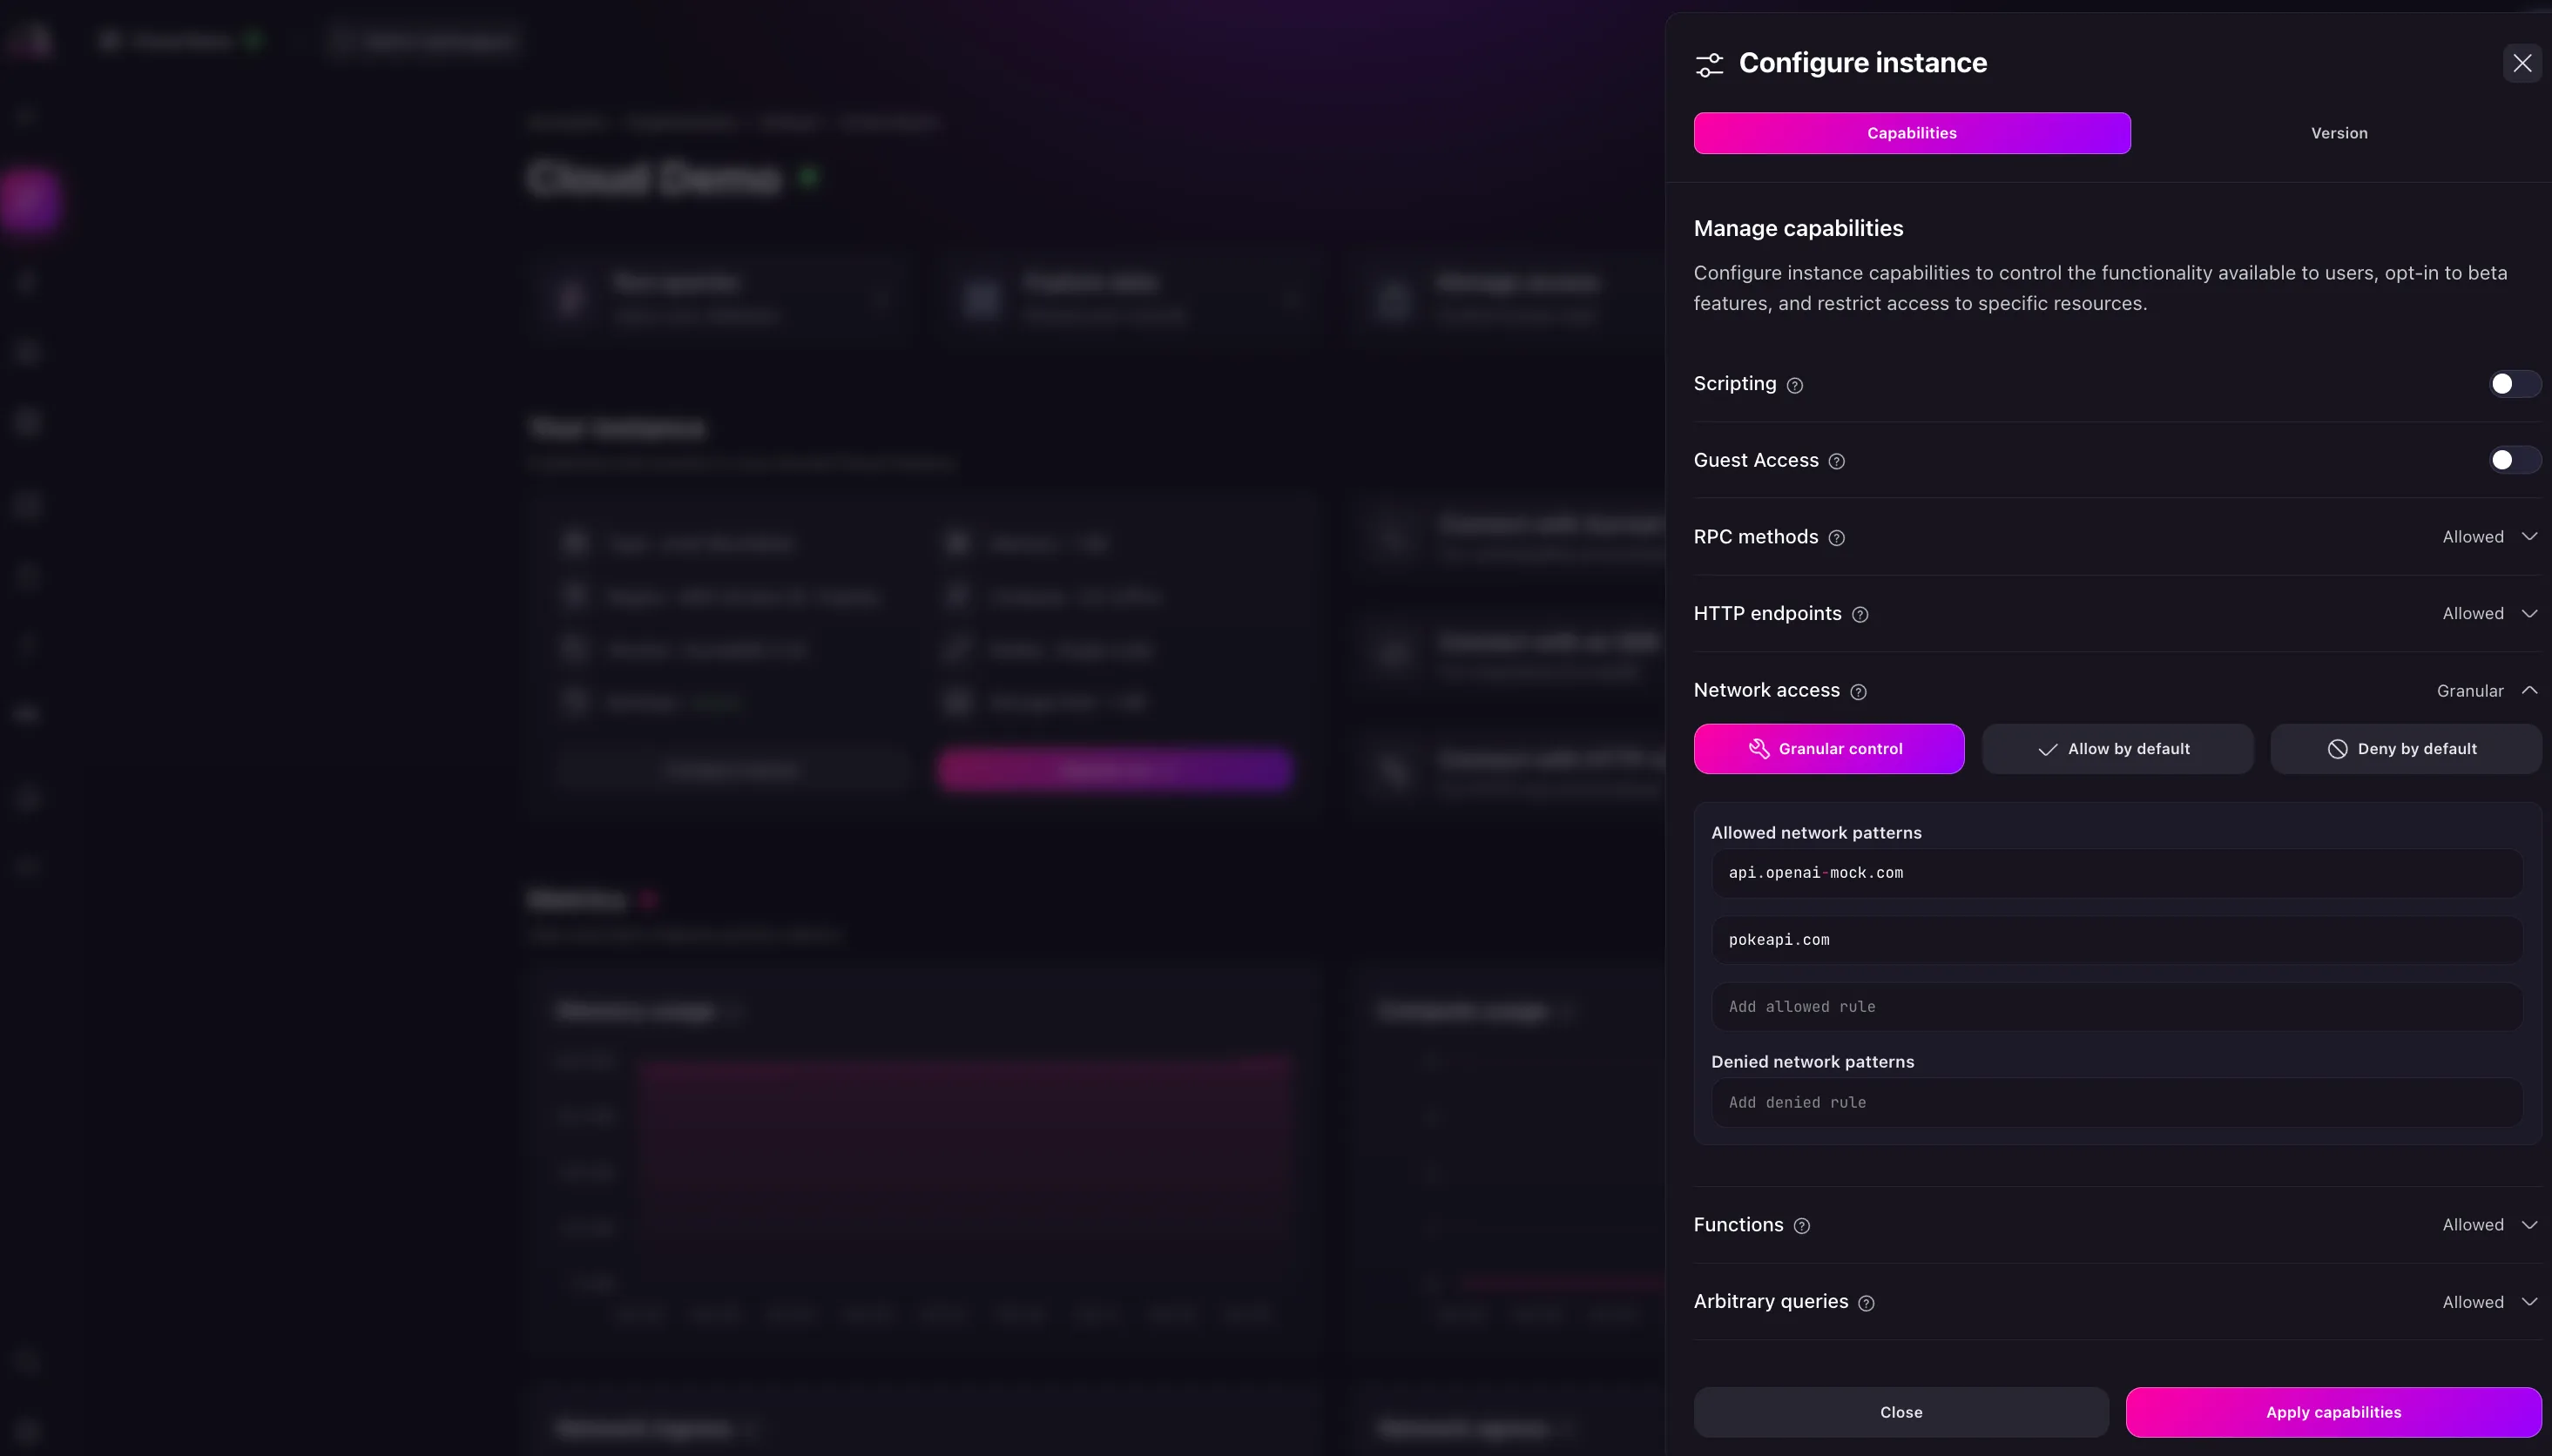Screen dimensions: 2552x1456
Task: Collapse the Network access Granular section
Action: [x=2487, y=691]
